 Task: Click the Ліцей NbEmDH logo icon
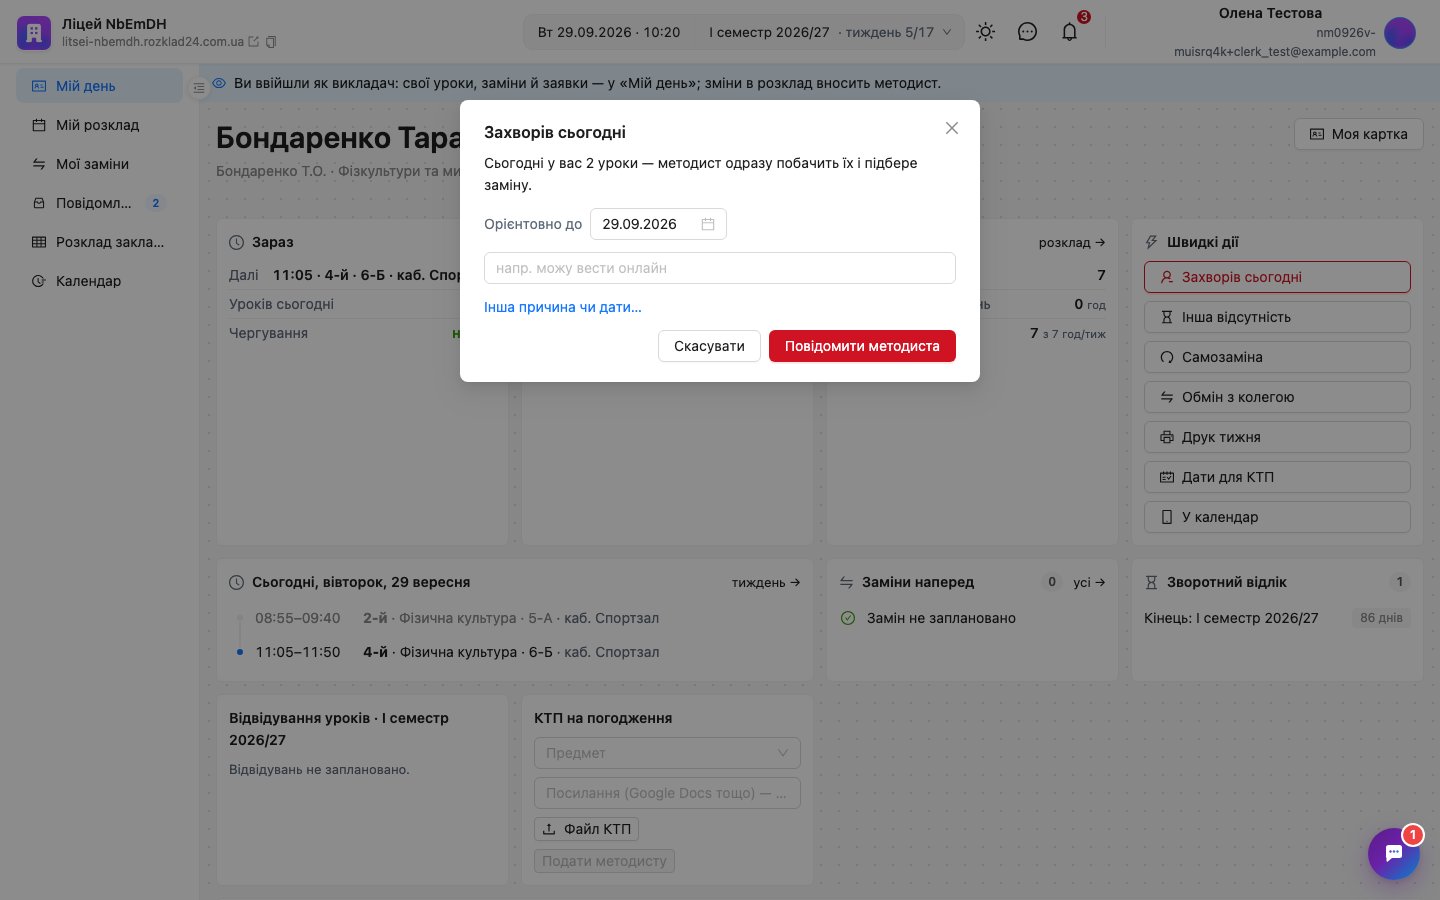pyautogui.click(x=33, y=33)
